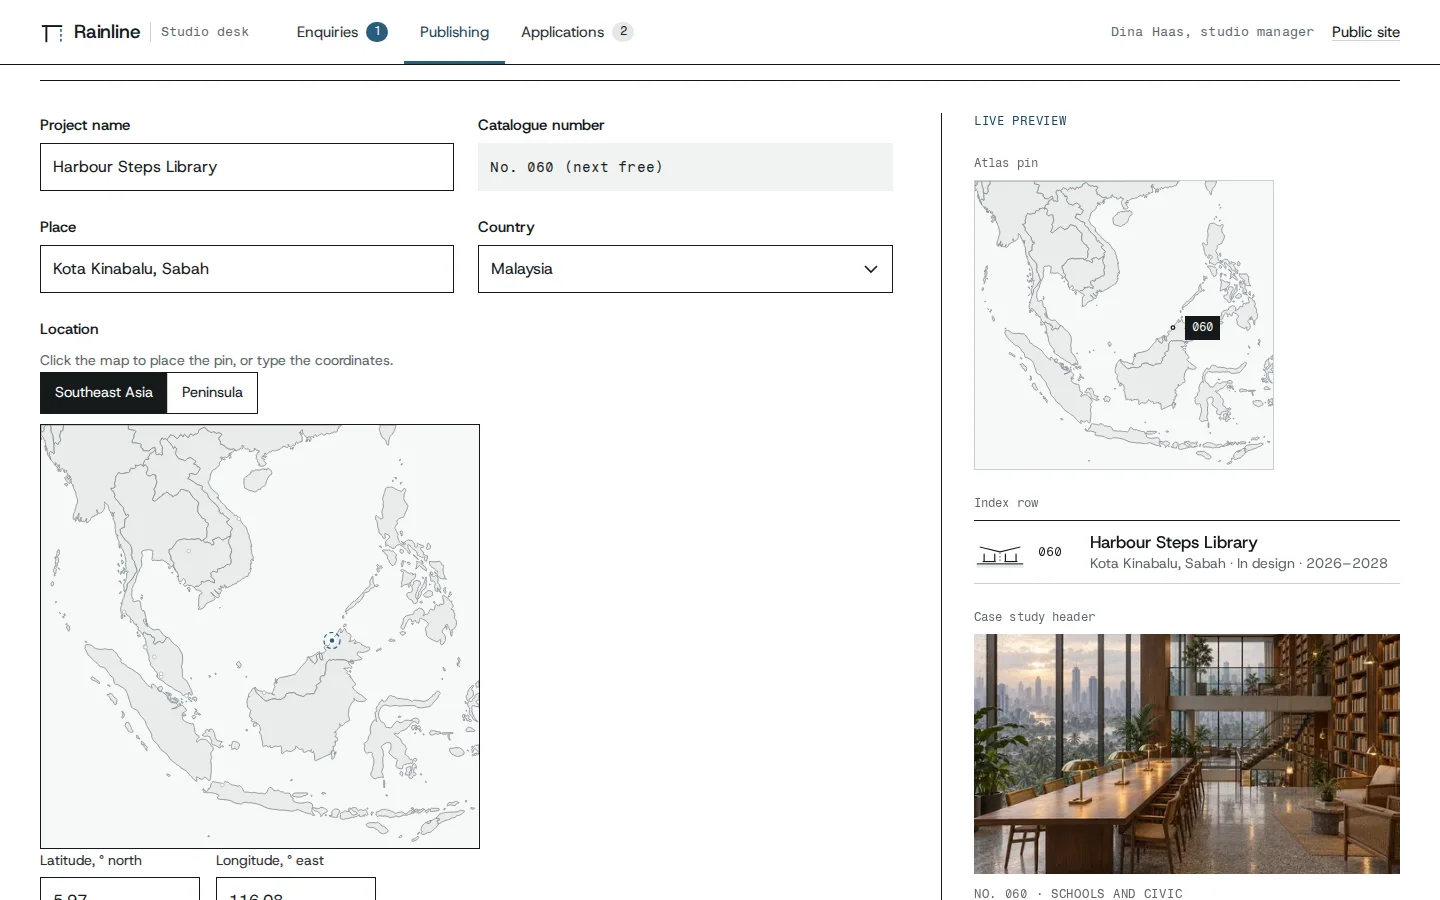
Task: Click the '060' number in Index row
Action: tap(1050, 552)
